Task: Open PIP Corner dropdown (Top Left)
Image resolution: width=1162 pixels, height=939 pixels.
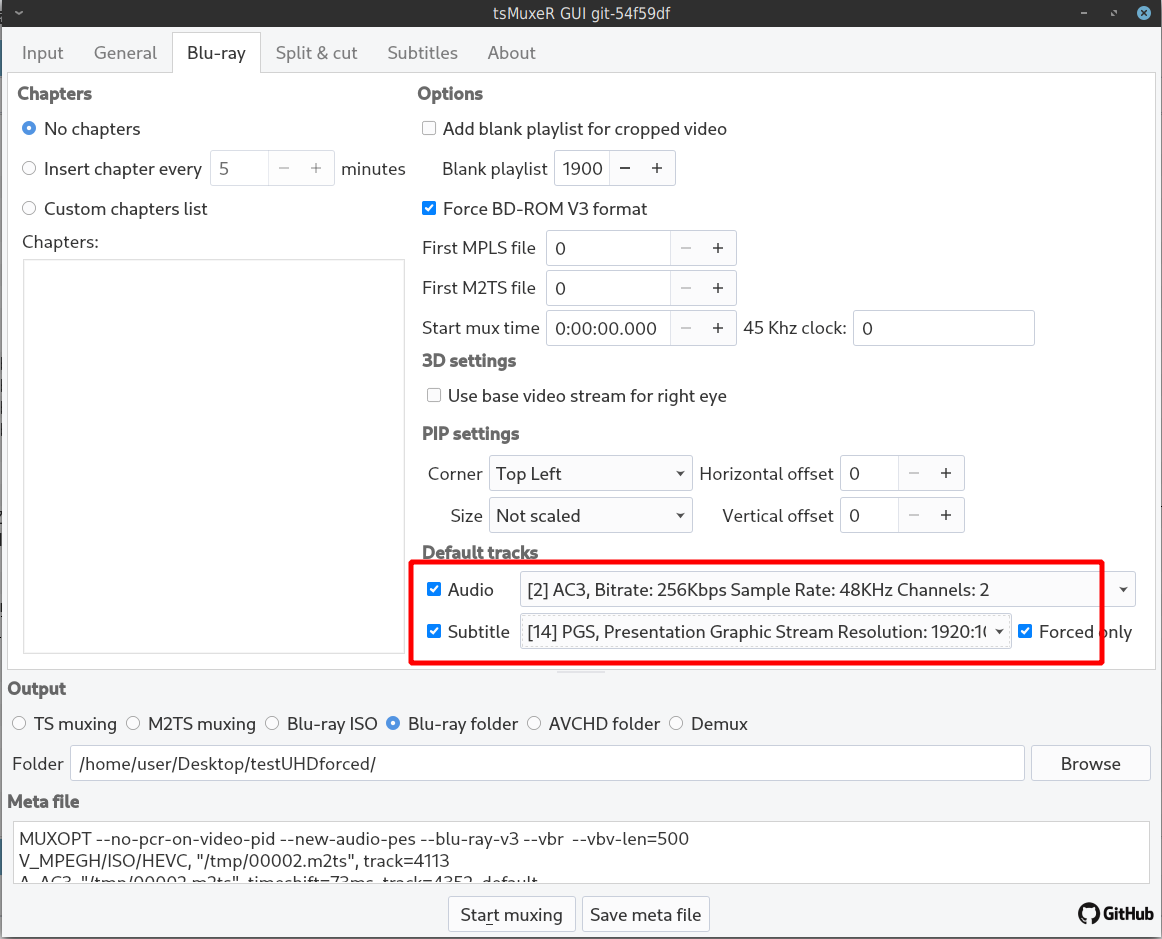Action: tap(591, 474)
